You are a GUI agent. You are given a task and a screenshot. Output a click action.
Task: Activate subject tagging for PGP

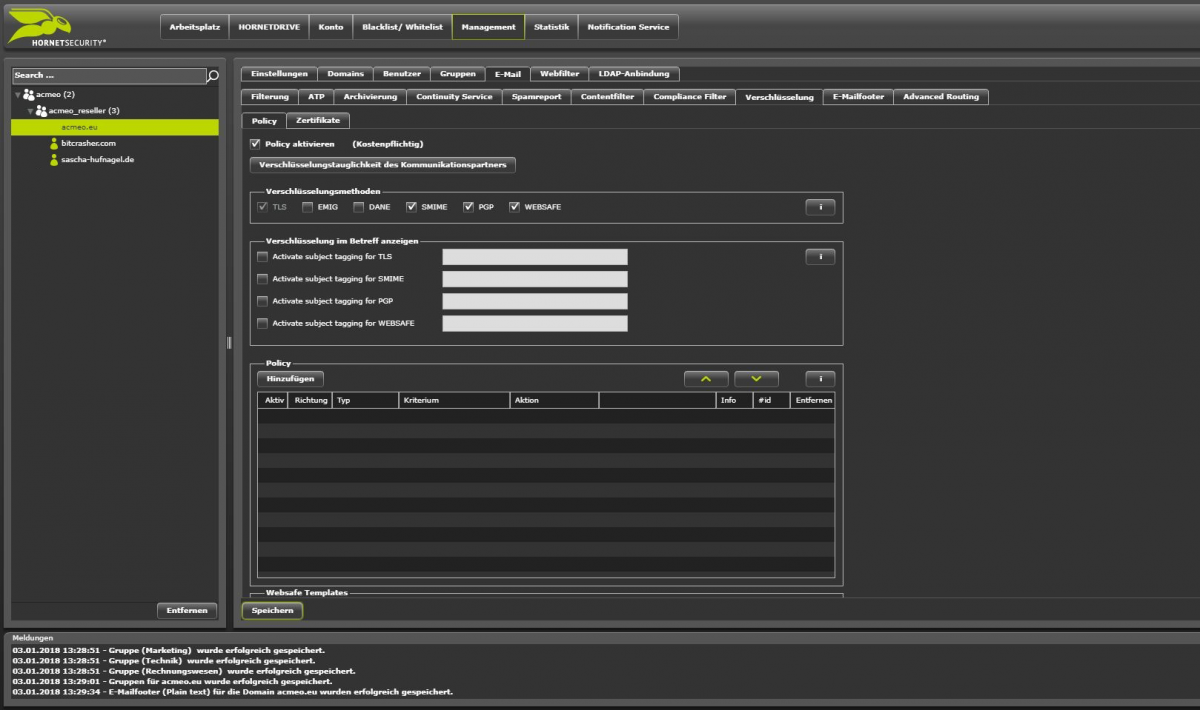coord(263,301)
